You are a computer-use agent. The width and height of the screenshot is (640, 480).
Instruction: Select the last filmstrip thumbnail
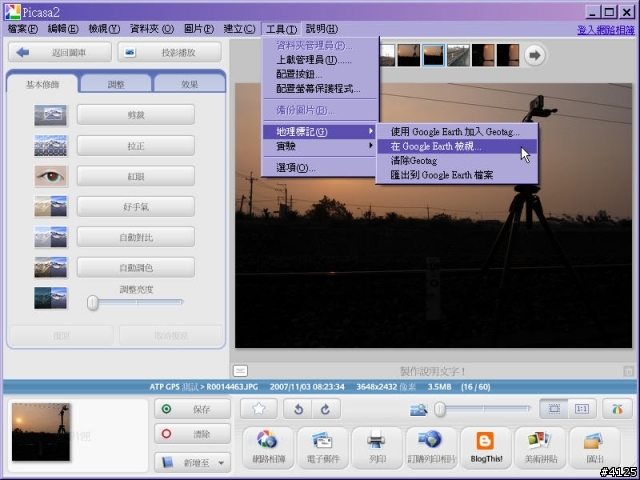point(508,55)
